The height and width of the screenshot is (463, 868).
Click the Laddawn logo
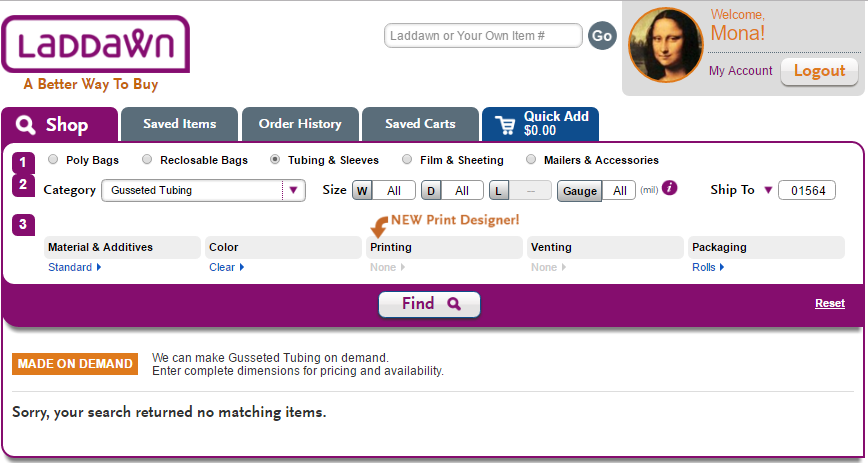(96, 44)
